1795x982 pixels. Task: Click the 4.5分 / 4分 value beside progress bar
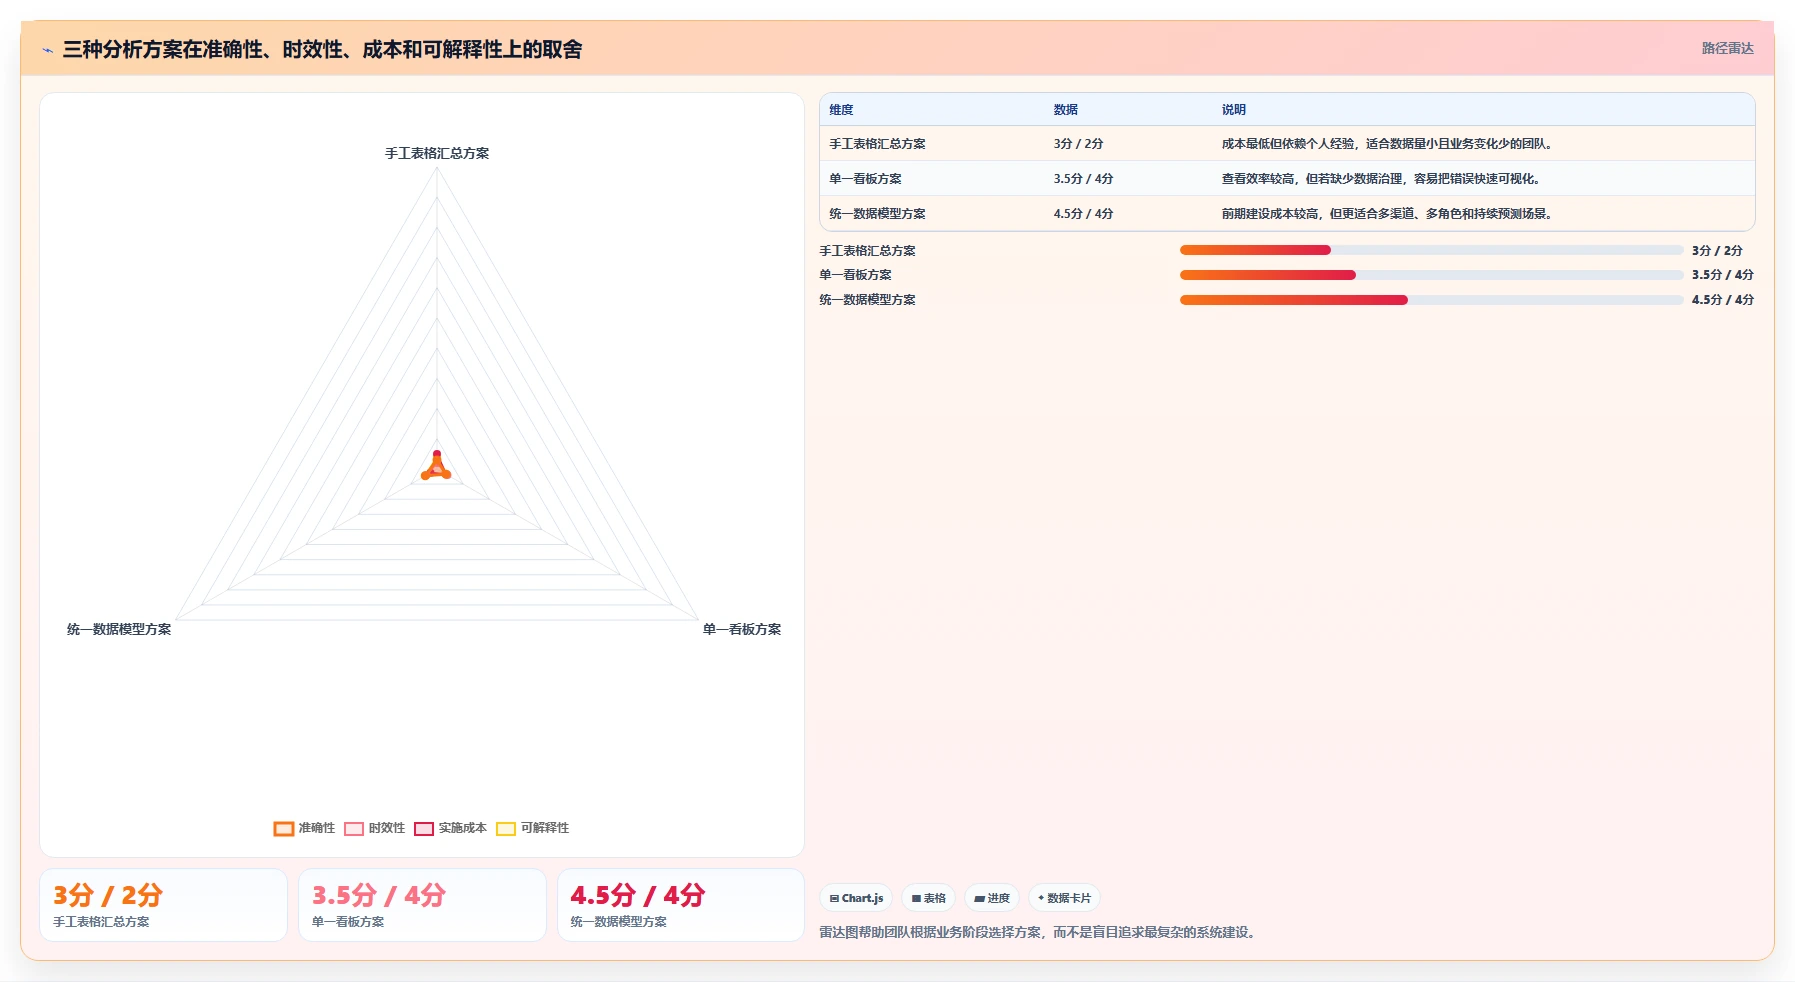(x=1723, y=300)
